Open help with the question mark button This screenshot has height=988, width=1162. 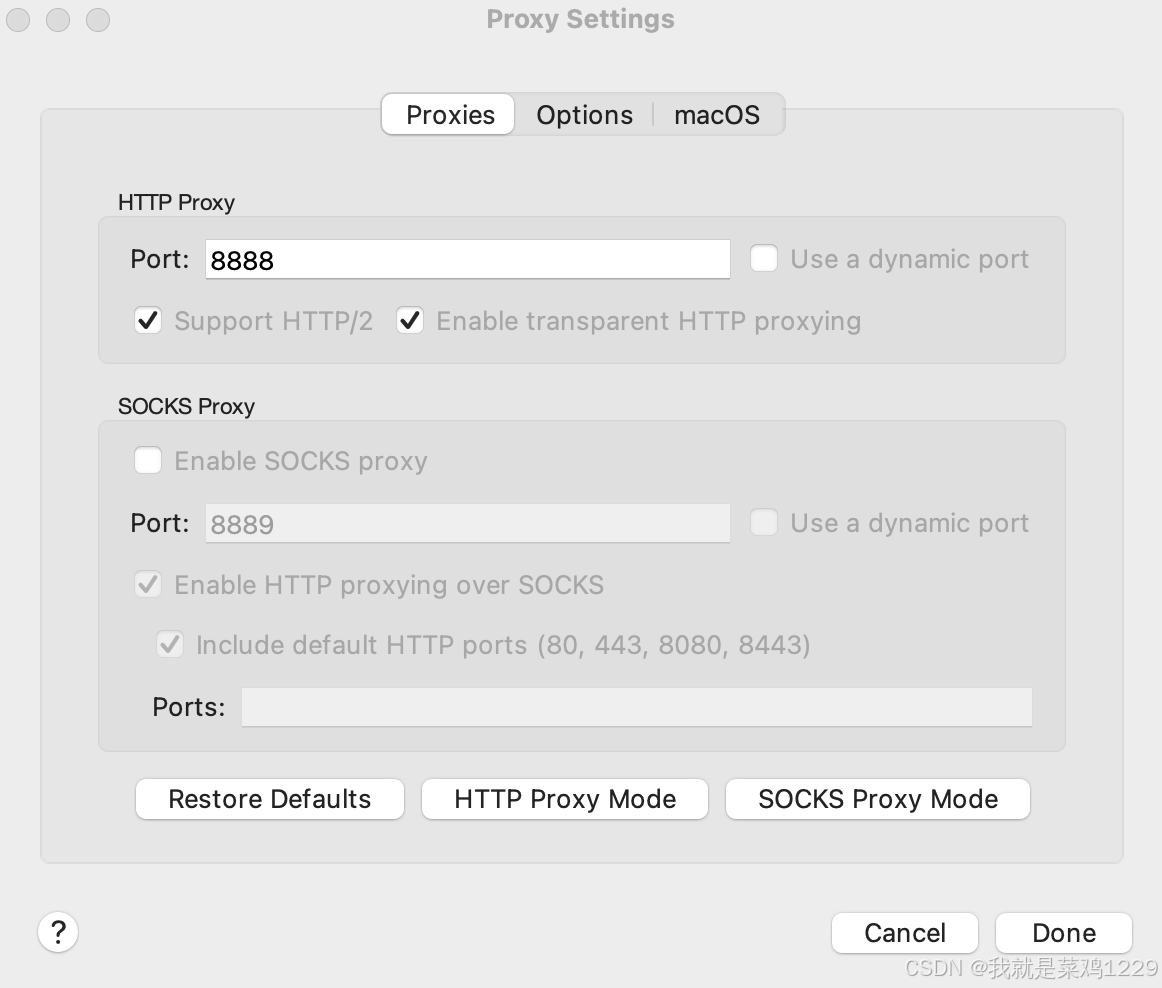point(58,932)
